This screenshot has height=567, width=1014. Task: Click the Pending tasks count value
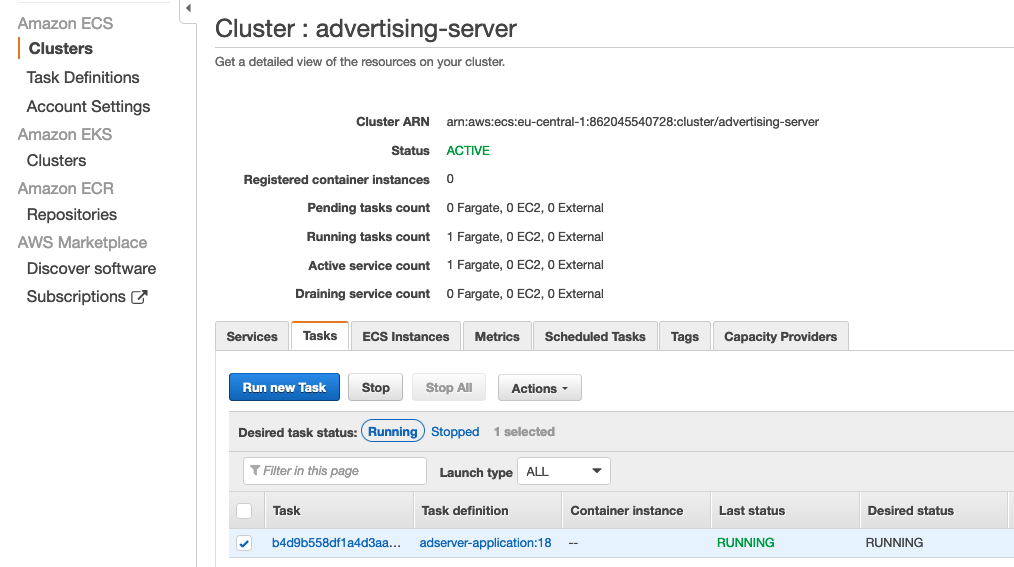click(524, 208)
